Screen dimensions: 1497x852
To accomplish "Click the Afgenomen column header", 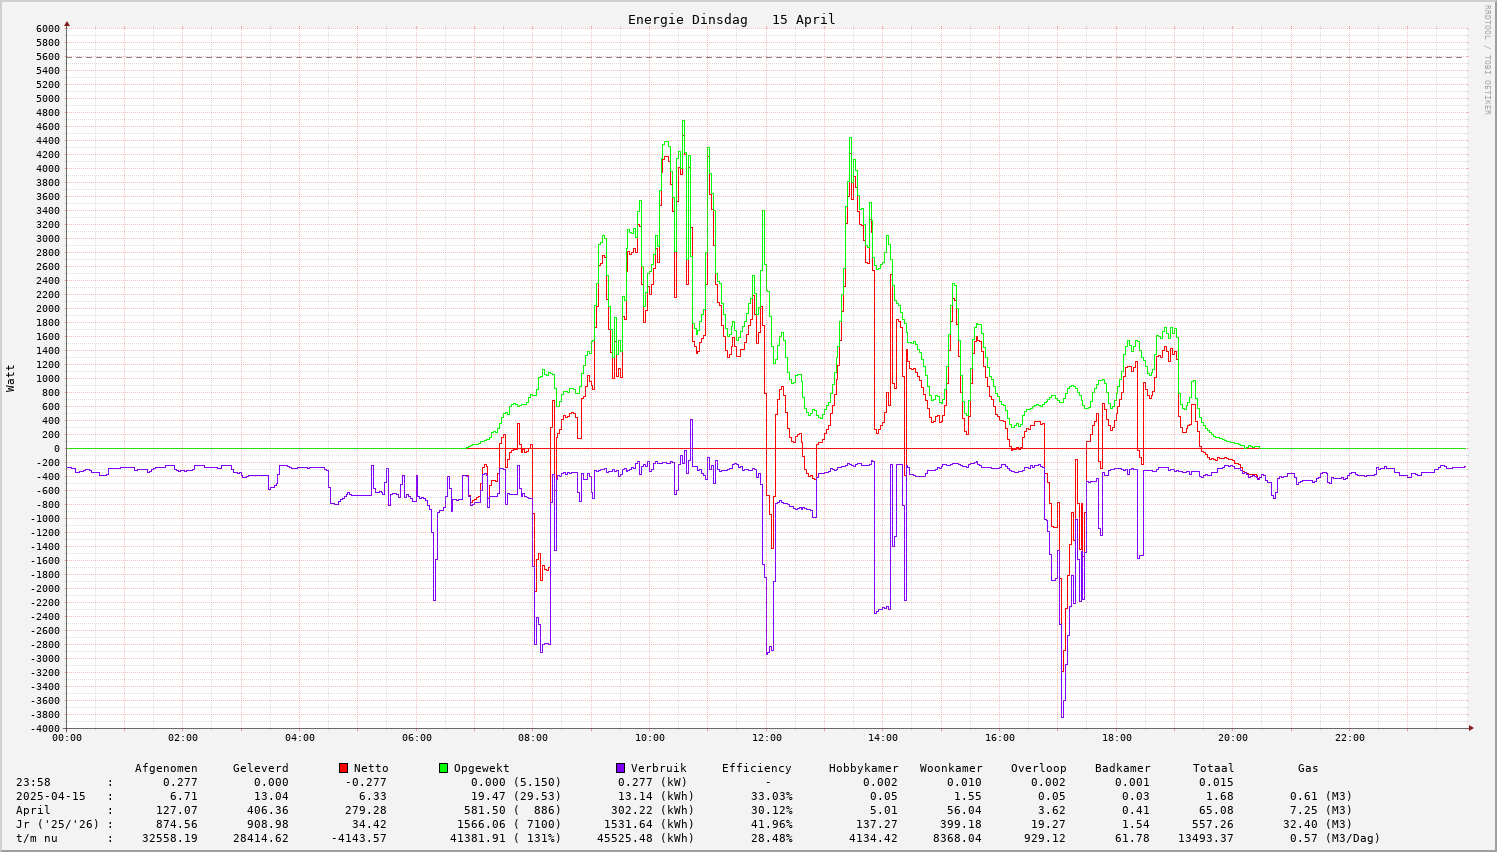I will [x=166, y=768].
